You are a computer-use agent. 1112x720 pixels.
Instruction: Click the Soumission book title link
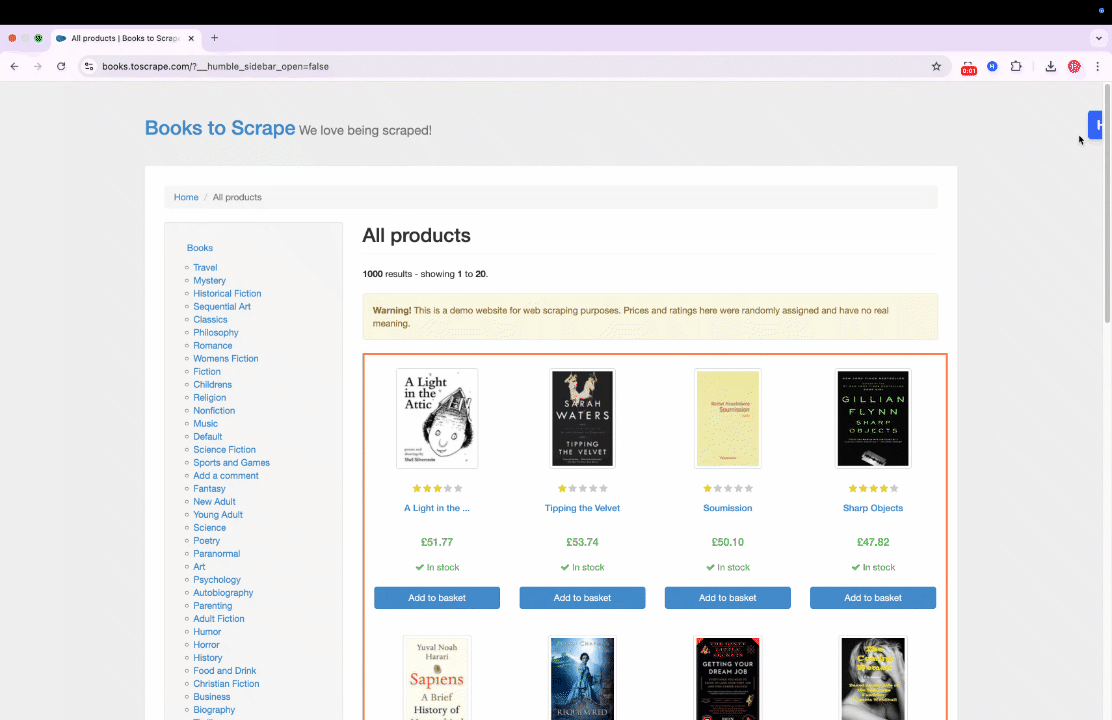click(x=727, y=508)
